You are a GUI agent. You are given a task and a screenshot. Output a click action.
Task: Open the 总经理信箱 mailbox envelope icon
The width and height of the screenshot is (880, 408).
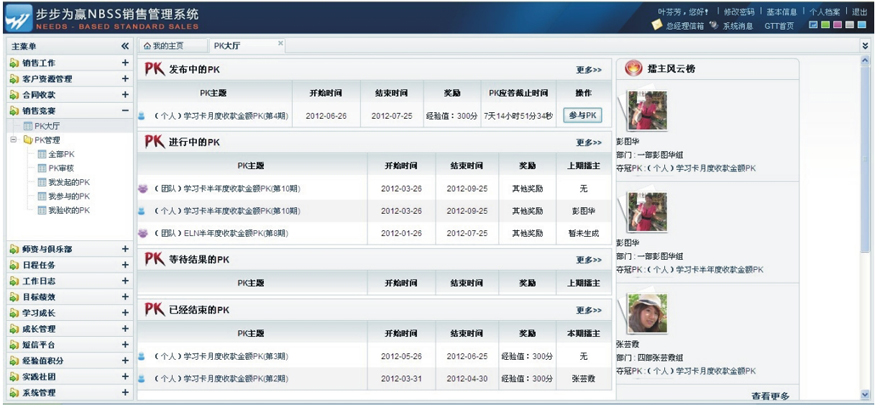point(659,26)
